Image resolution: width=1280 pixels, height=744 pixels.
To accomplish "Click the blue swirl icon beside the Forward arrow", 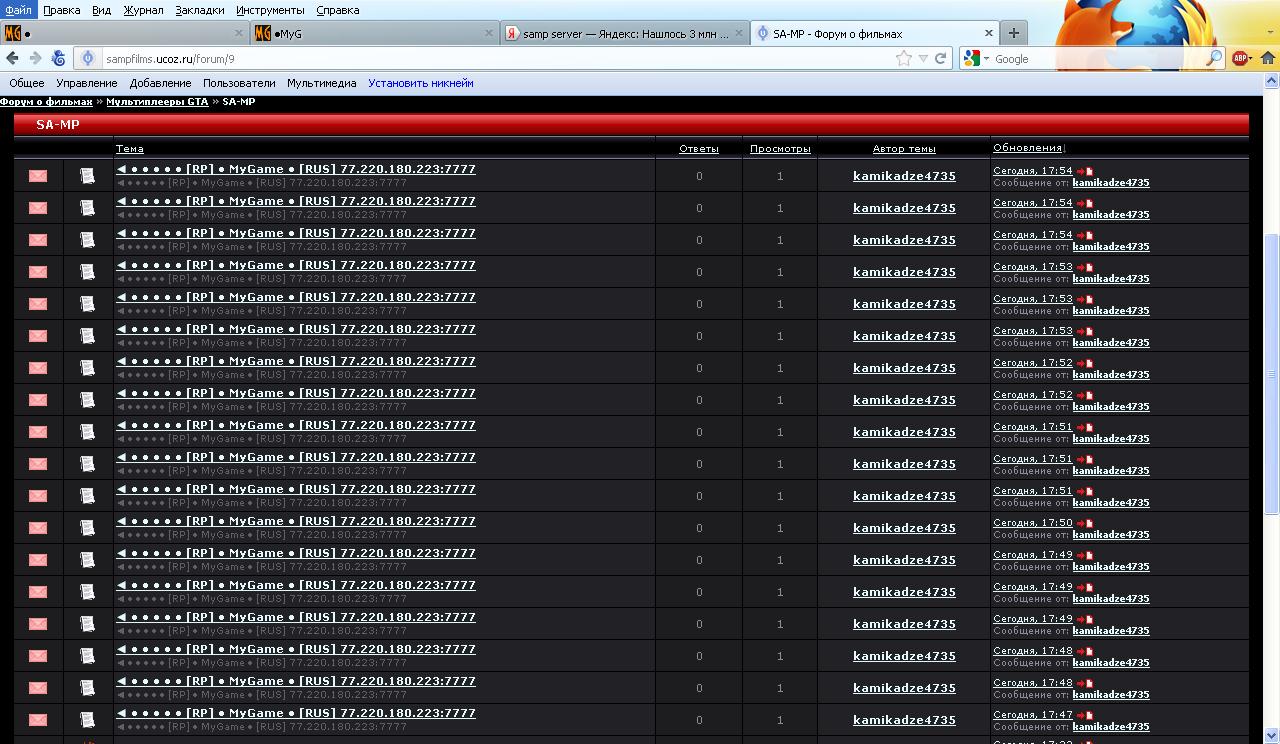I will pyautogui.click(x=58, y=58).
